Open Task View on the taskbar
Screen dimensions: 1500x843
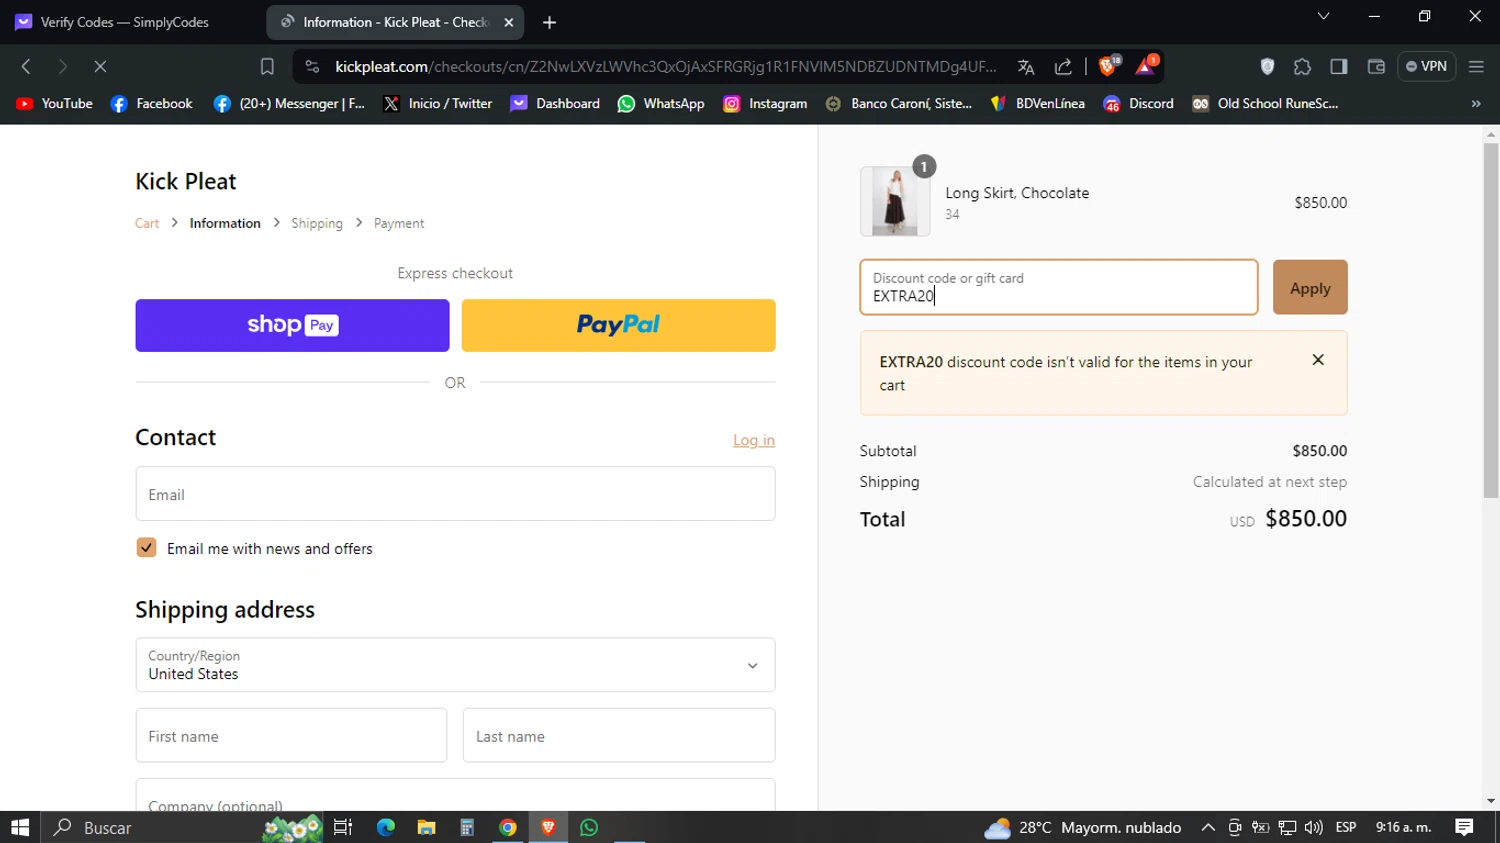[x=343, y=827]
